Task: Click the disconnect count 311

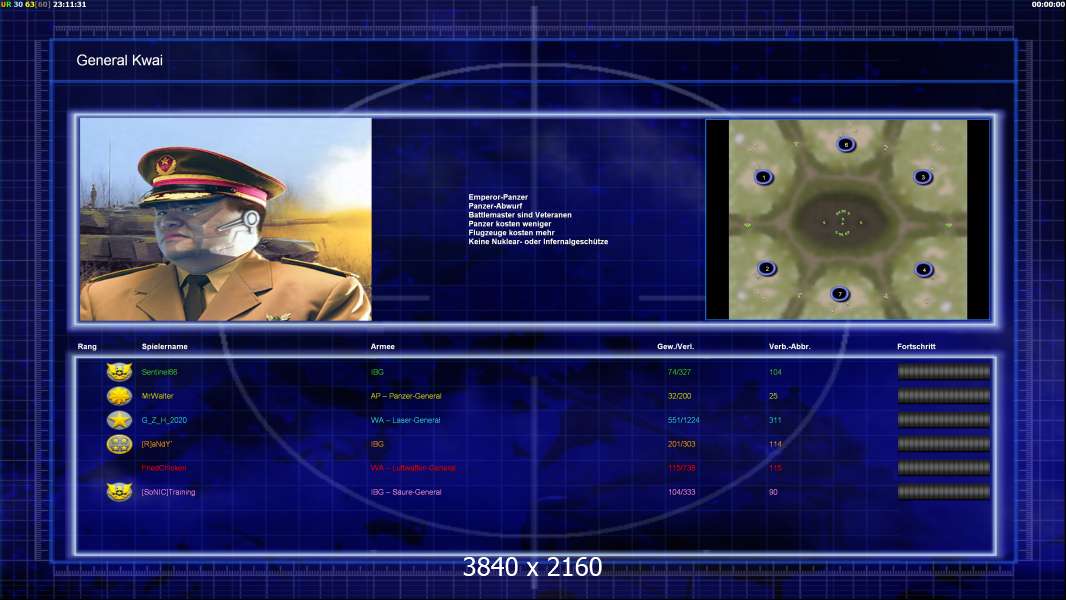Action: [x=775, y=420]
